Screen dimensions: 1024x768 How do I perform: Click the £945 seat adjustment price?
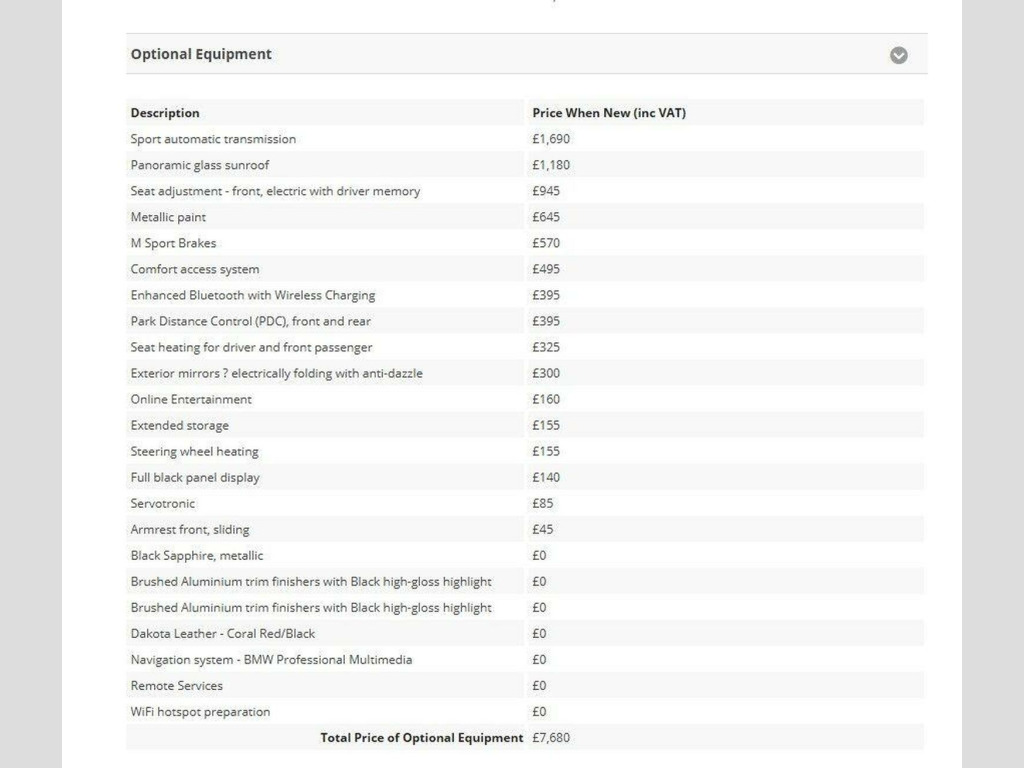coord(546,191)
